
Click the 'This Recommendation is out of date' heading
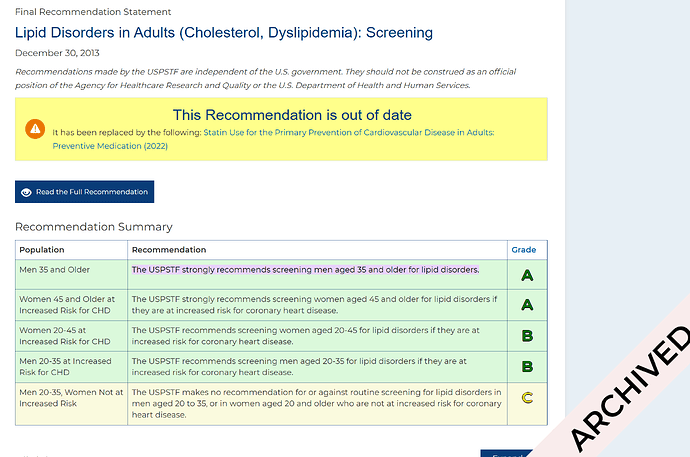click(281, 115)
